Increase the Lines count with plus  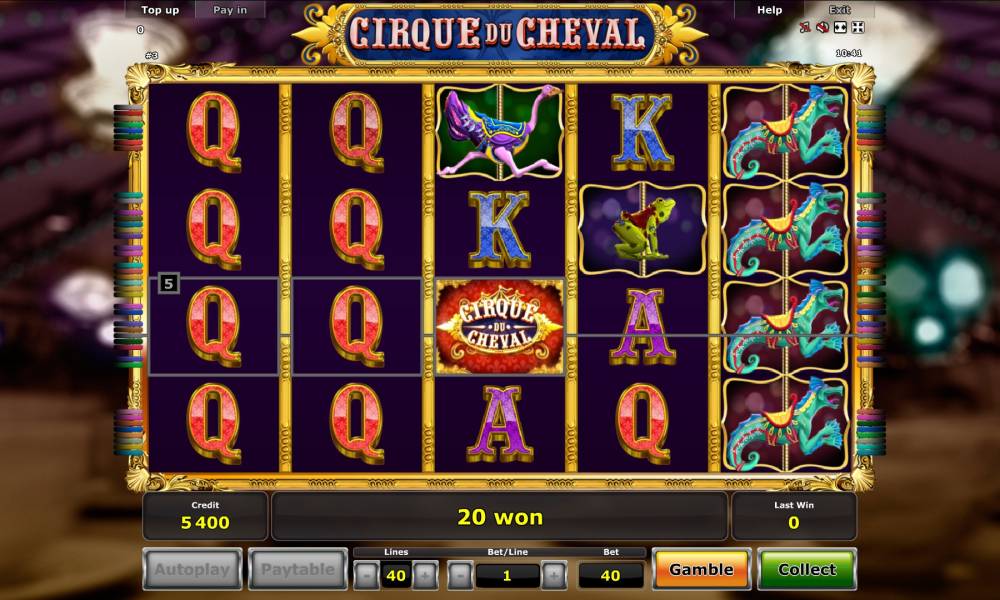[x=425, y=575]
